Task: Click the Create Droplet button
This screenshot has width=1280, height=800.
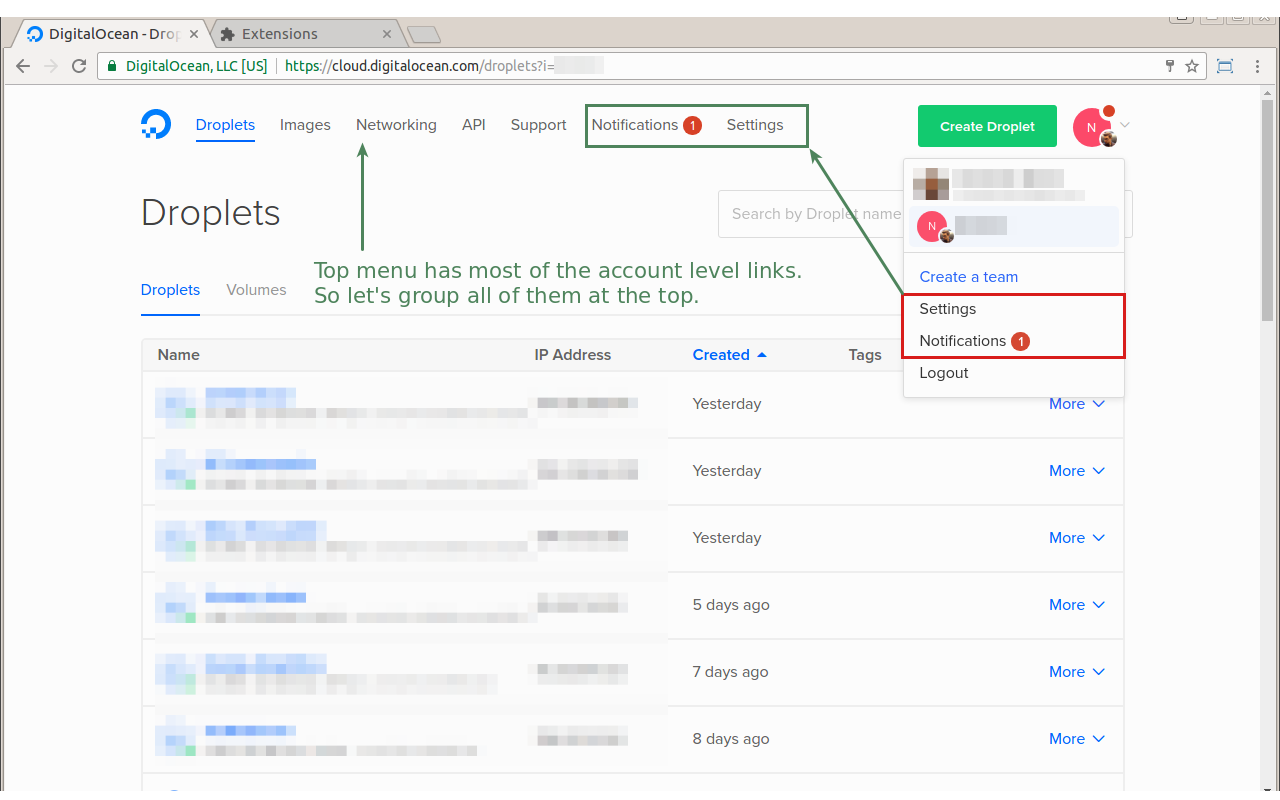Action: [987, 126]
